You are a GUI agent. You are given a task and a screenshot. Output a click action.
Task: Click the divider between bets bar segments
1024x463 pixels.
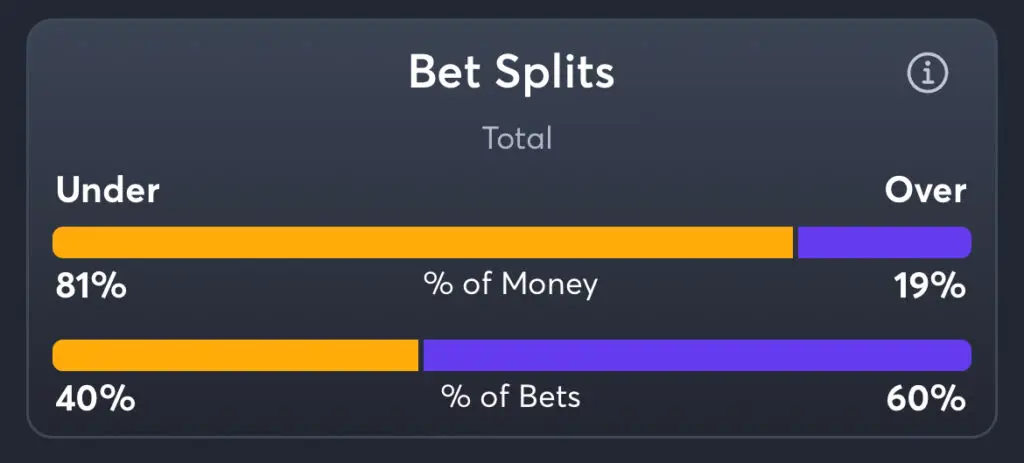click(x=421, y=355)
